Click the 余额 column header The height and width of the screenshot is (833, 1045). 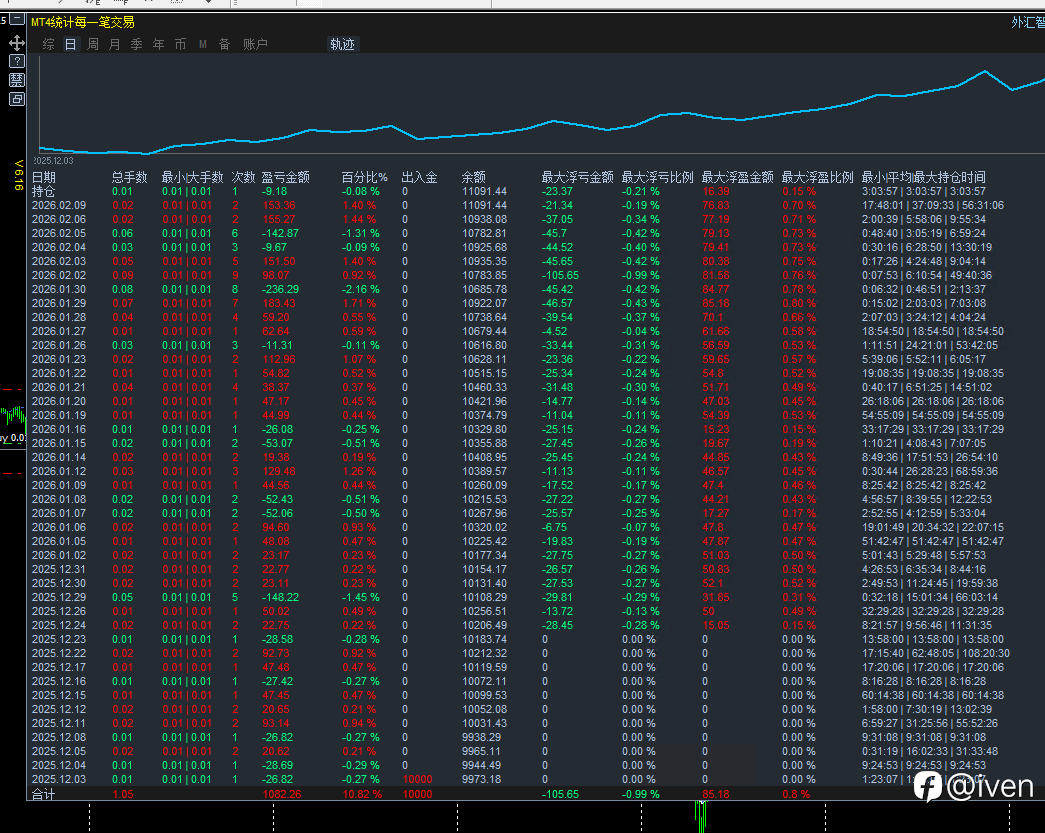coord(474,177)
